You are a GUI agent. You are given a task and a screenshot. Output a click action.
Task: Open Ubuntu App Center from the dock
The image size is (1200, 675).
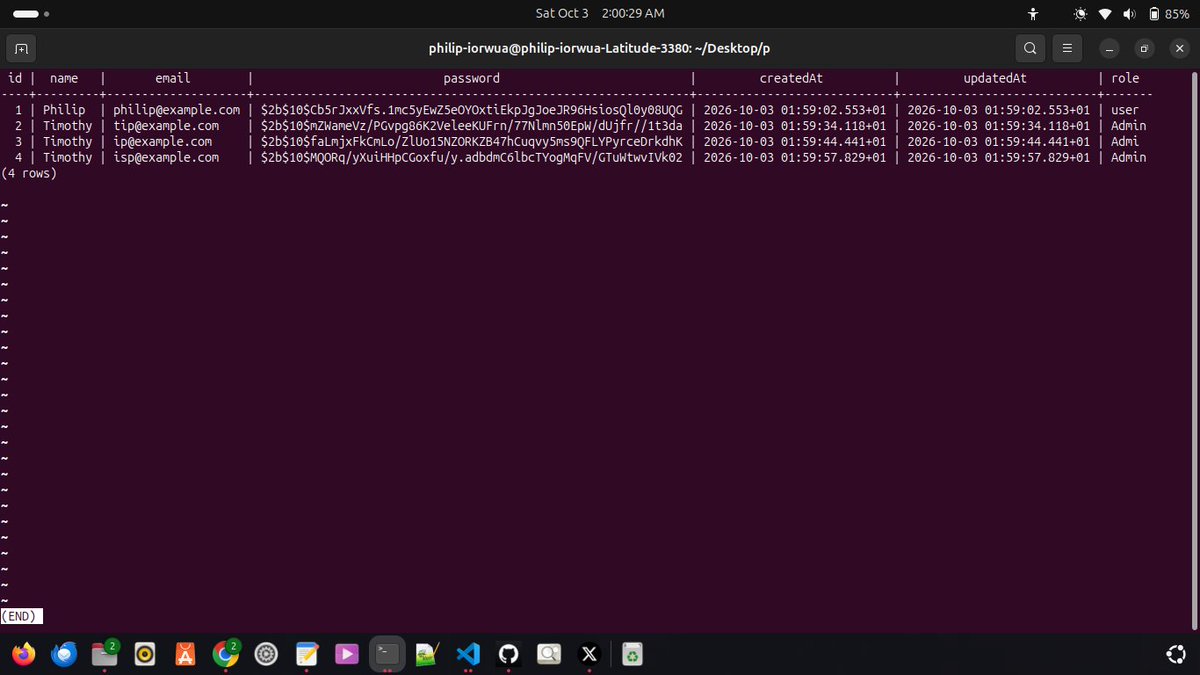coord(185,654)
